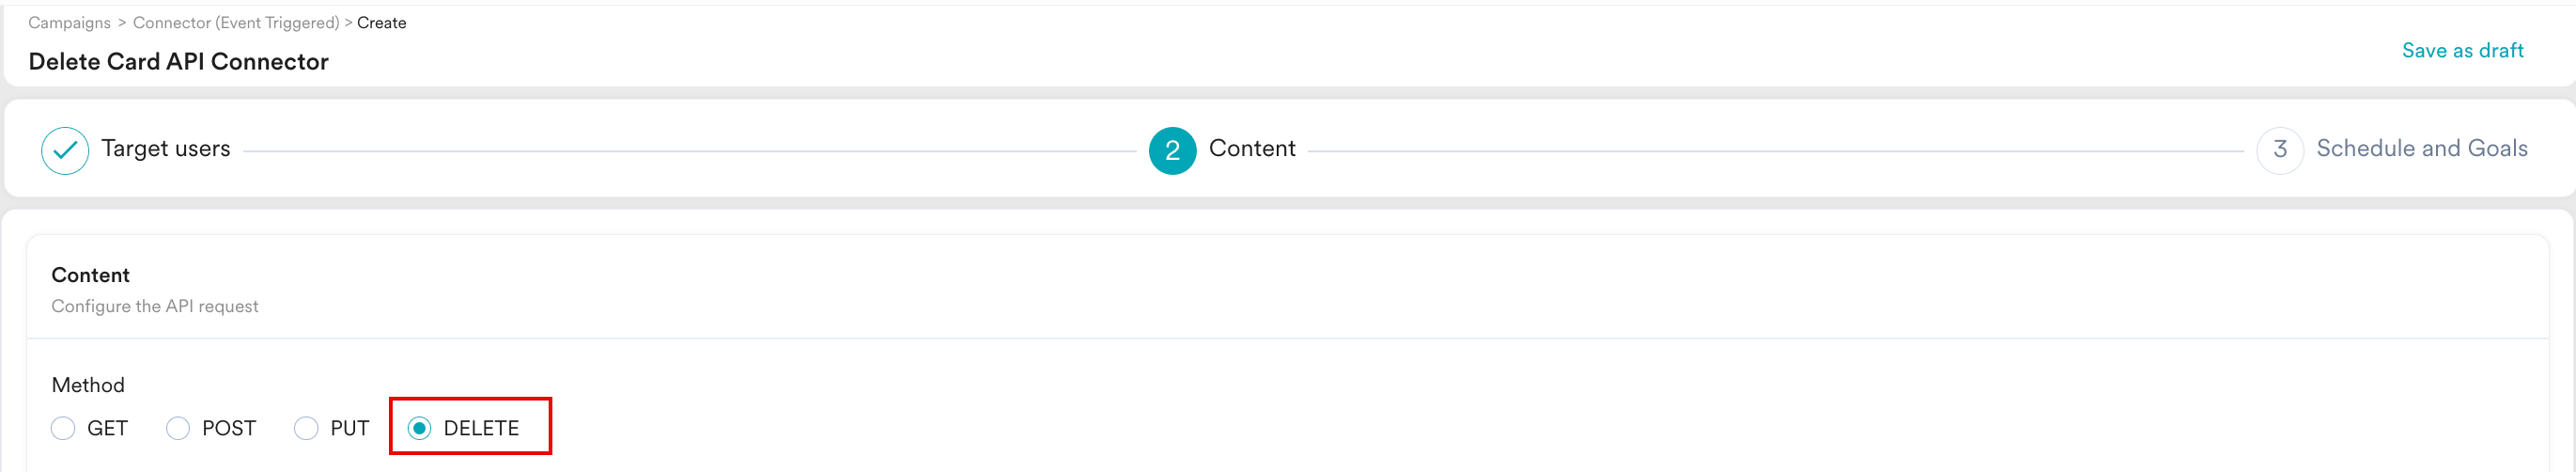This screenshot has height=472, width=2576.
Task: Select the POST method radio button
Action: point(178,428)
